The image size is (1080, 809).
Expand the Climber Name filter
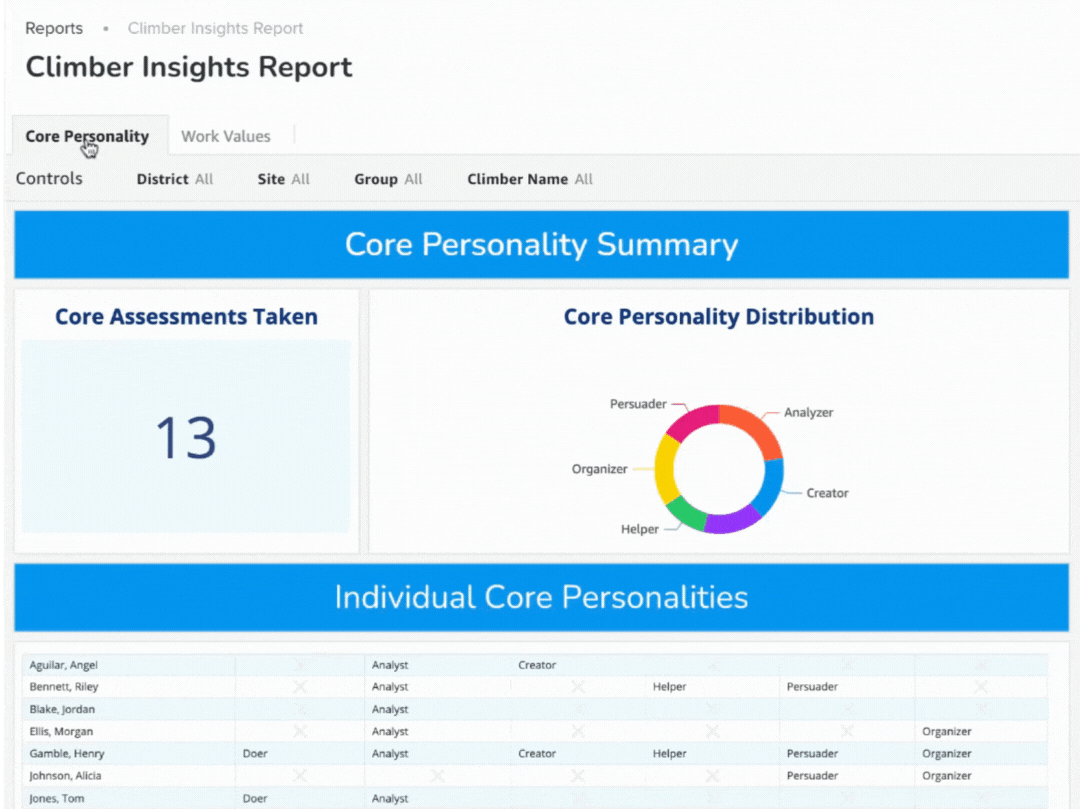coord(530,179)
